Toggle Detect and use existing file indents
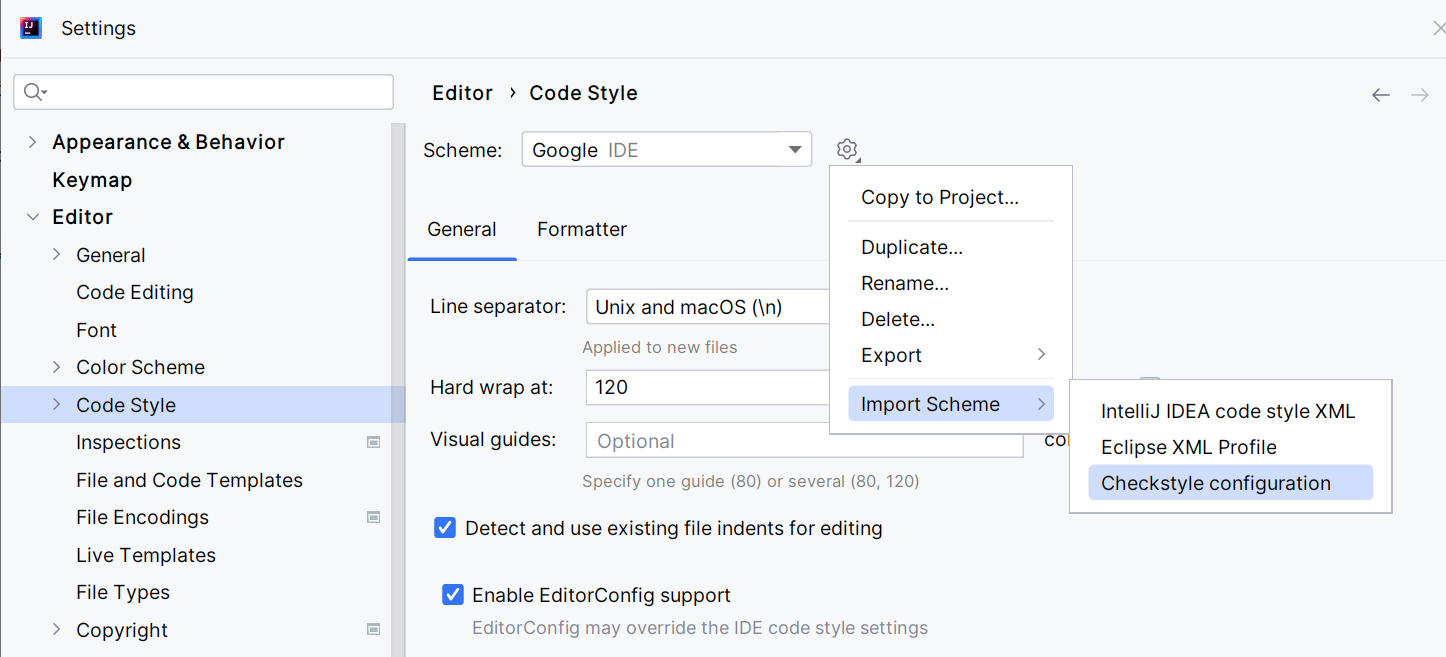This screenshot has height=657, width=1446. click(x=445, y=528)
